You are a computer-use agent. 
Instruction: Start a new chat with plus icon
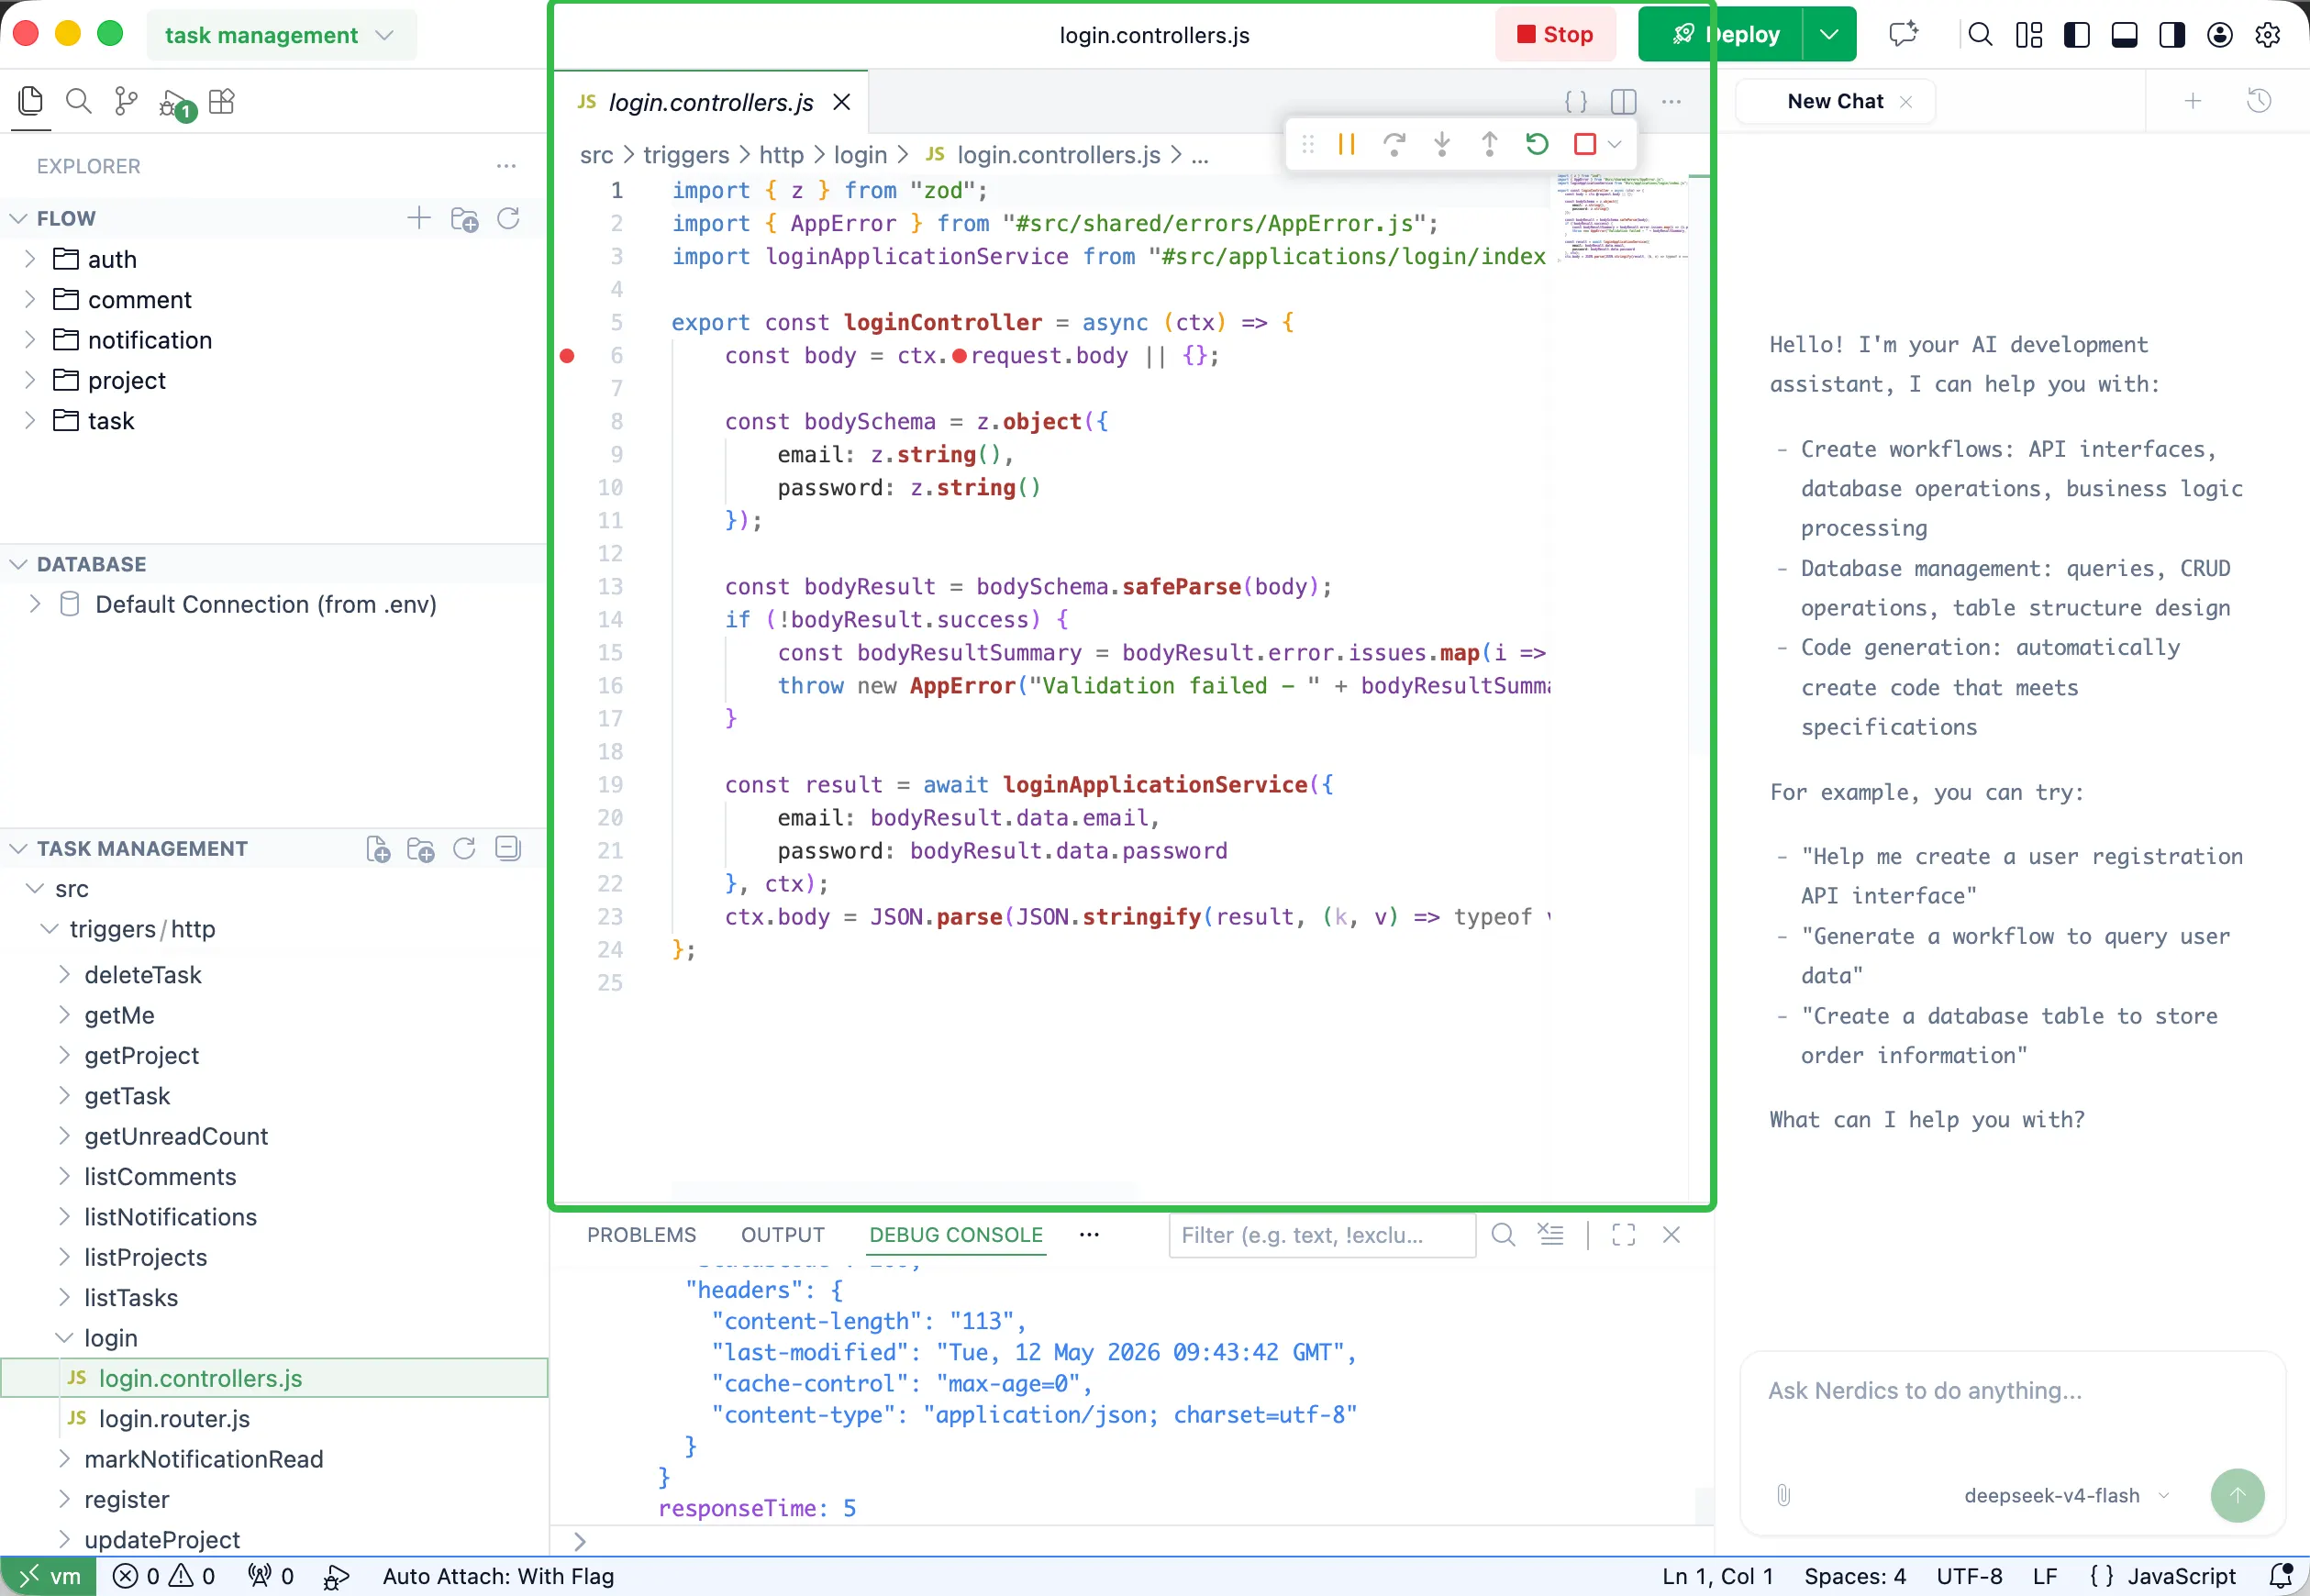click(2193, 101)
